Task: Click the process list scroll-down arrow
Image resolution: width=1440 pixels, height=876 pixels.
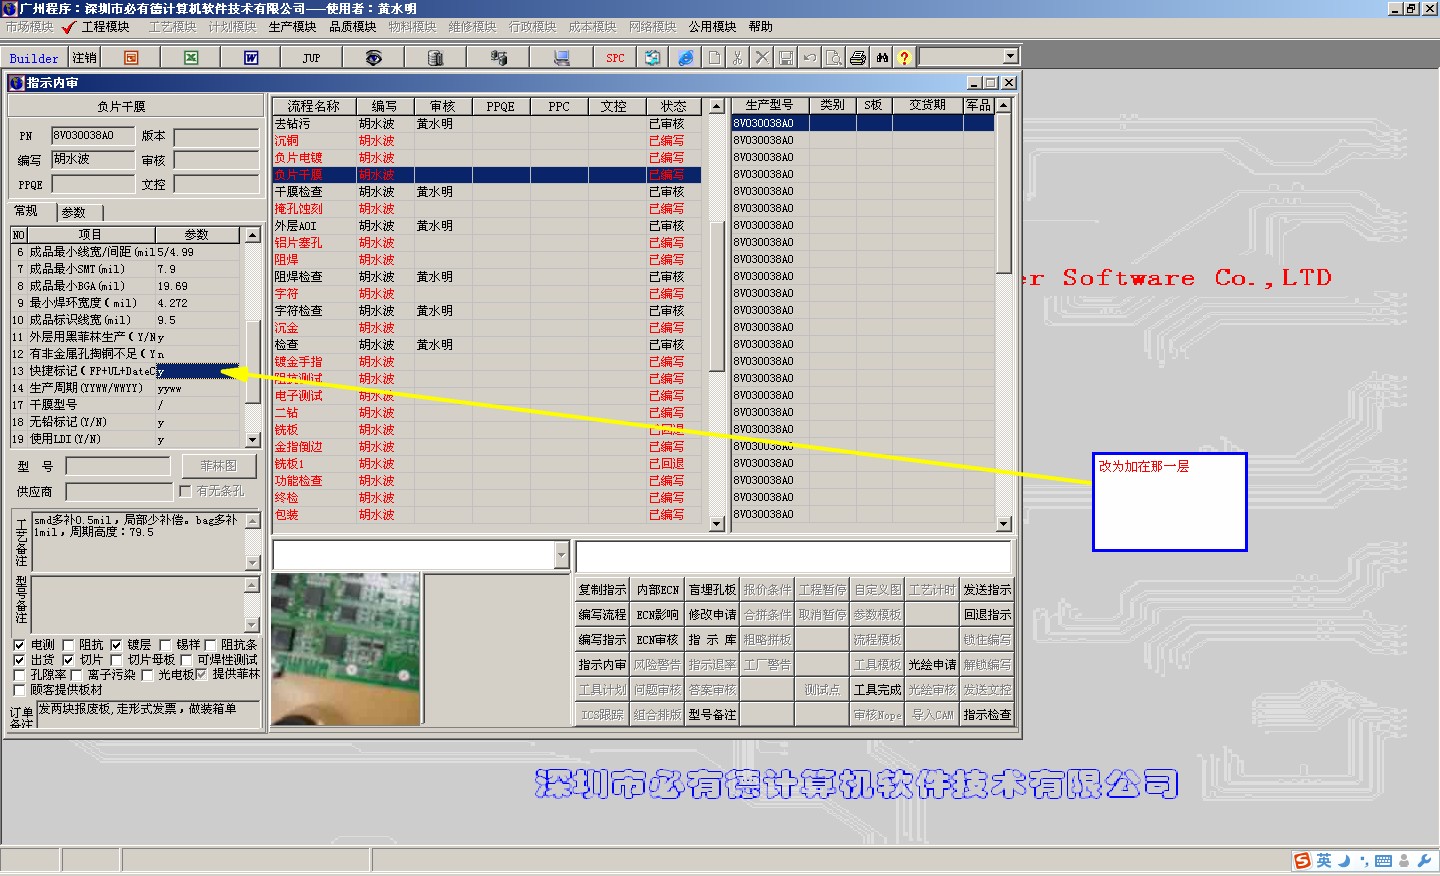Action: 716,523
